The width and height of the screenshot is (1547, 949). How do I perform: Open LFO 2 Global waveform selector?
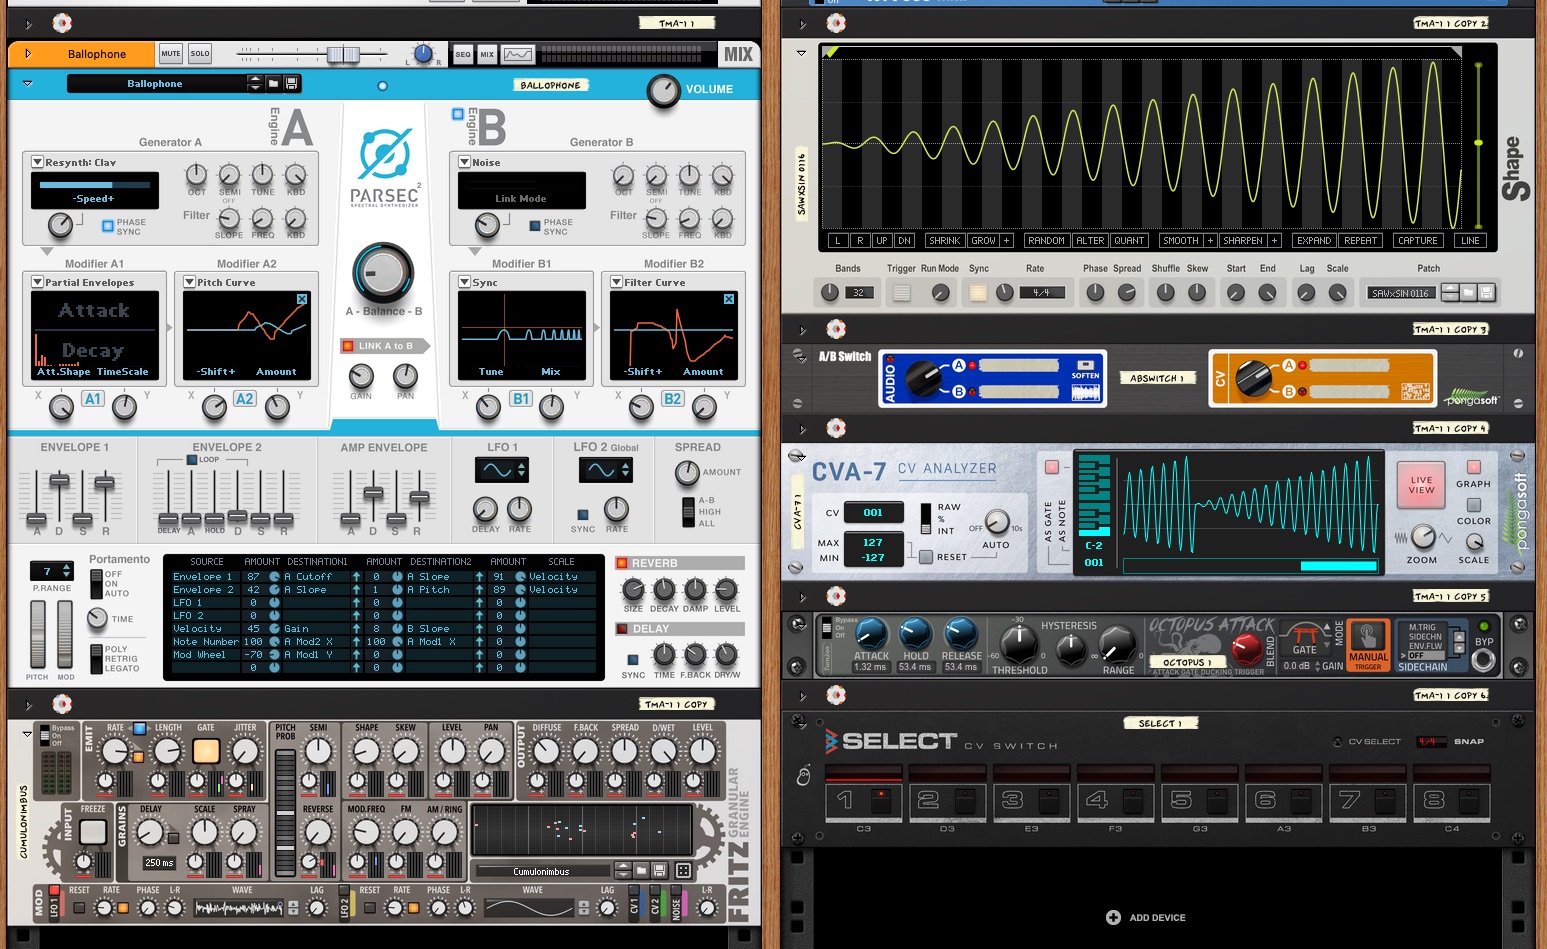tap(605, 469)
